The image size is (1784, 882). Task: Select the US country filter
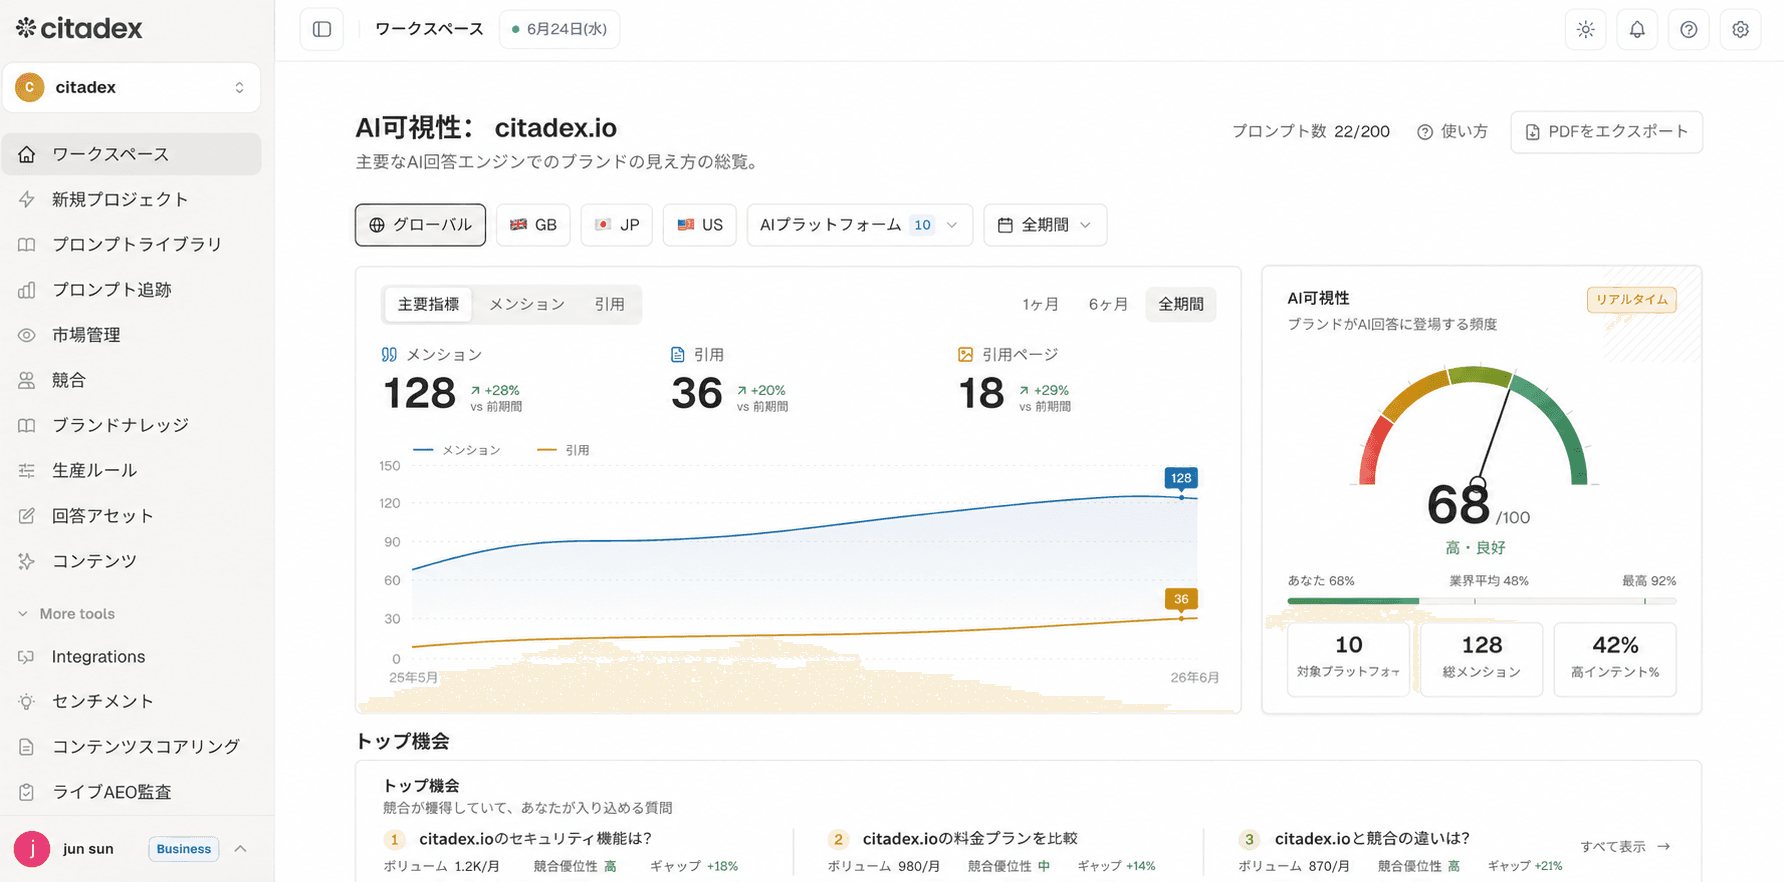pyautogui.click(x=700, y=225)
